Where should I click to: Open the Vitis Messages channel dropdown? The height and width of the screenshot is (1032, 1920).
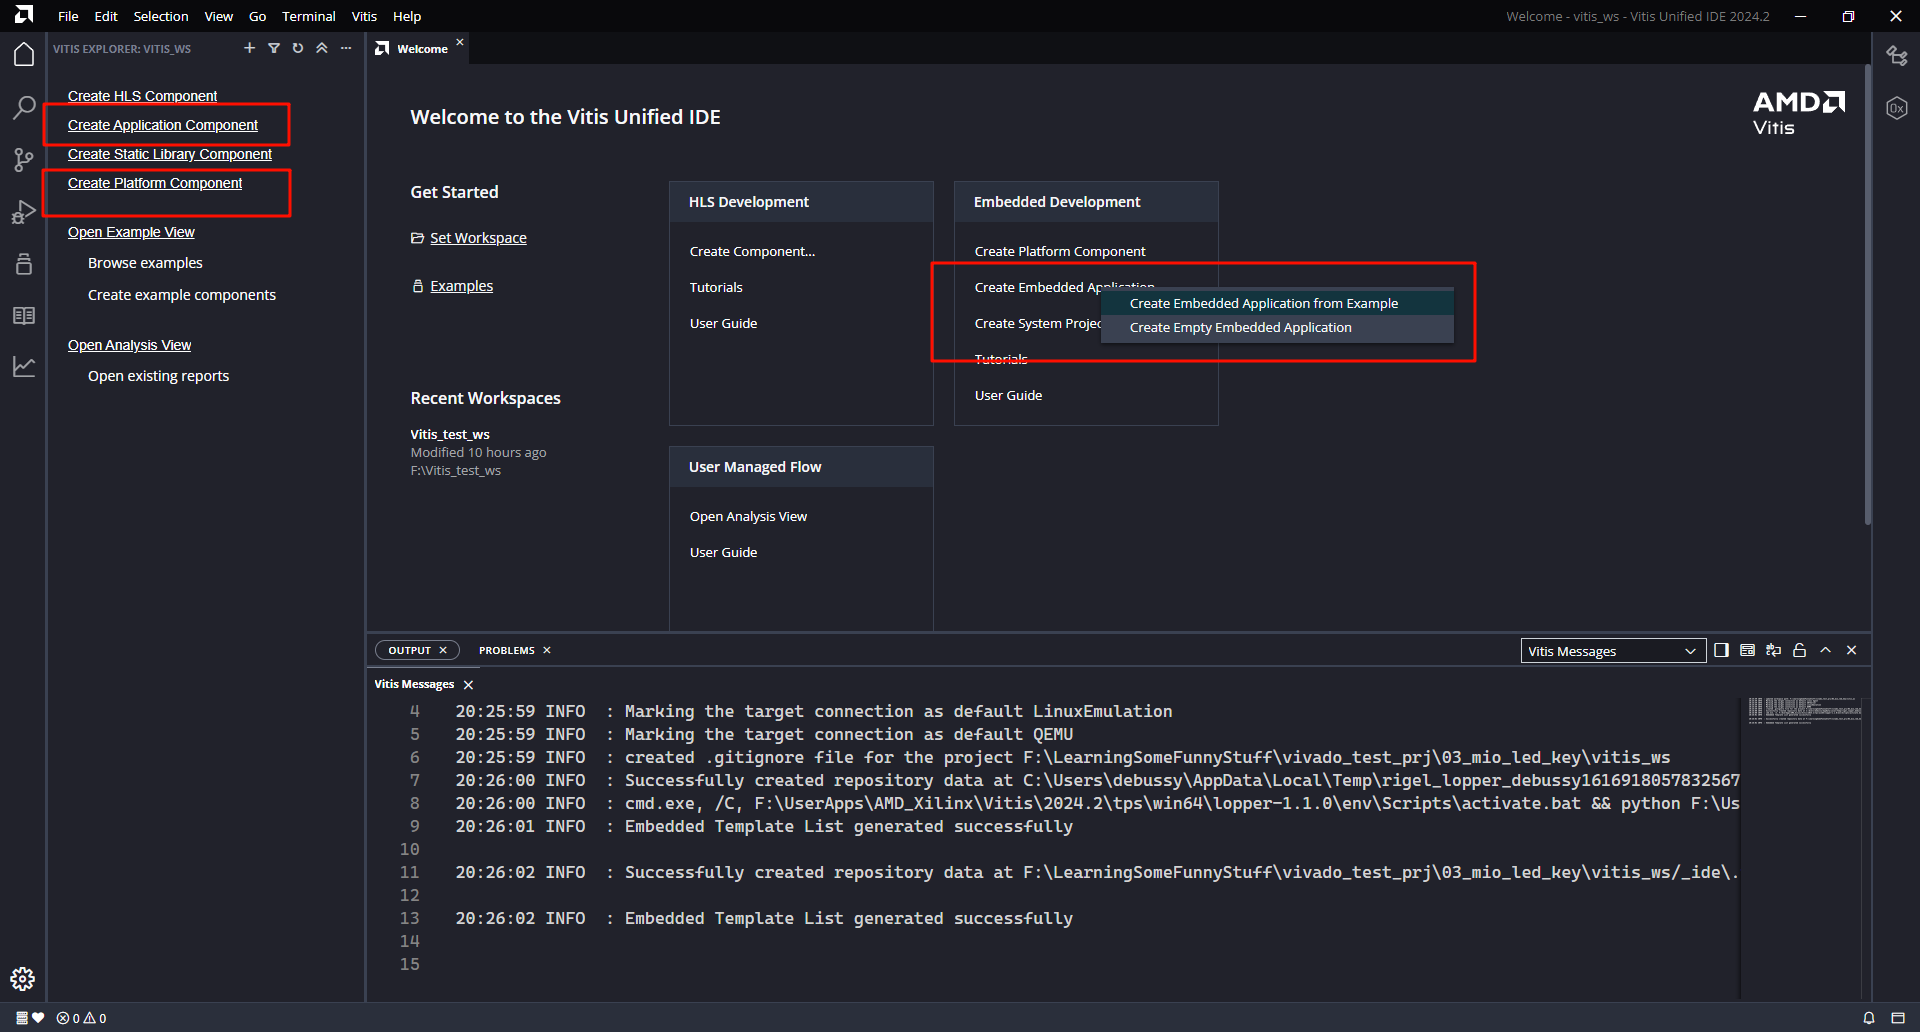(1613, 651)
